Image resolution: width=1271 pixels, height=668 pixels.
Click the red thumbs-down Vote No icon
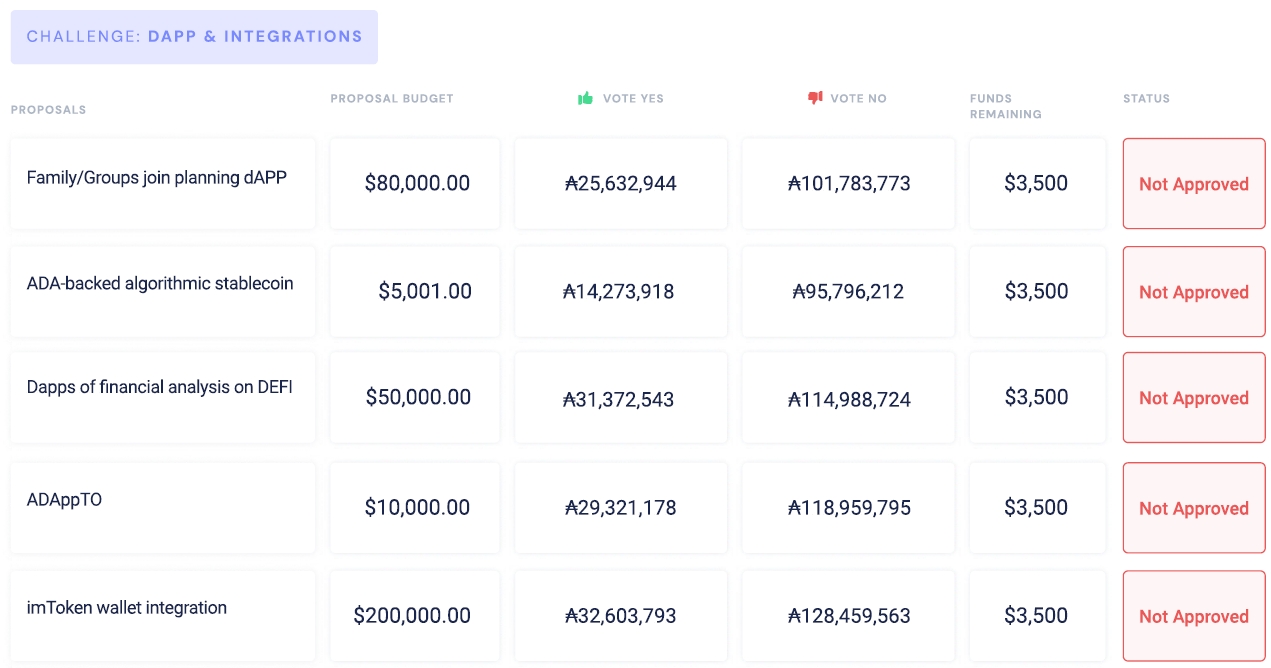pos(815,98)
